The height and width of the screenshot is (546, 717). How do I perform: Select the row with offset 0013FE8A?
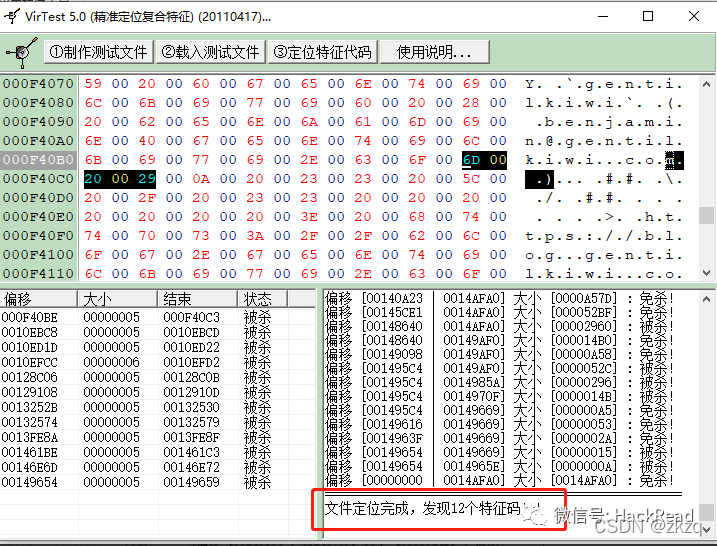click(158, 437)
